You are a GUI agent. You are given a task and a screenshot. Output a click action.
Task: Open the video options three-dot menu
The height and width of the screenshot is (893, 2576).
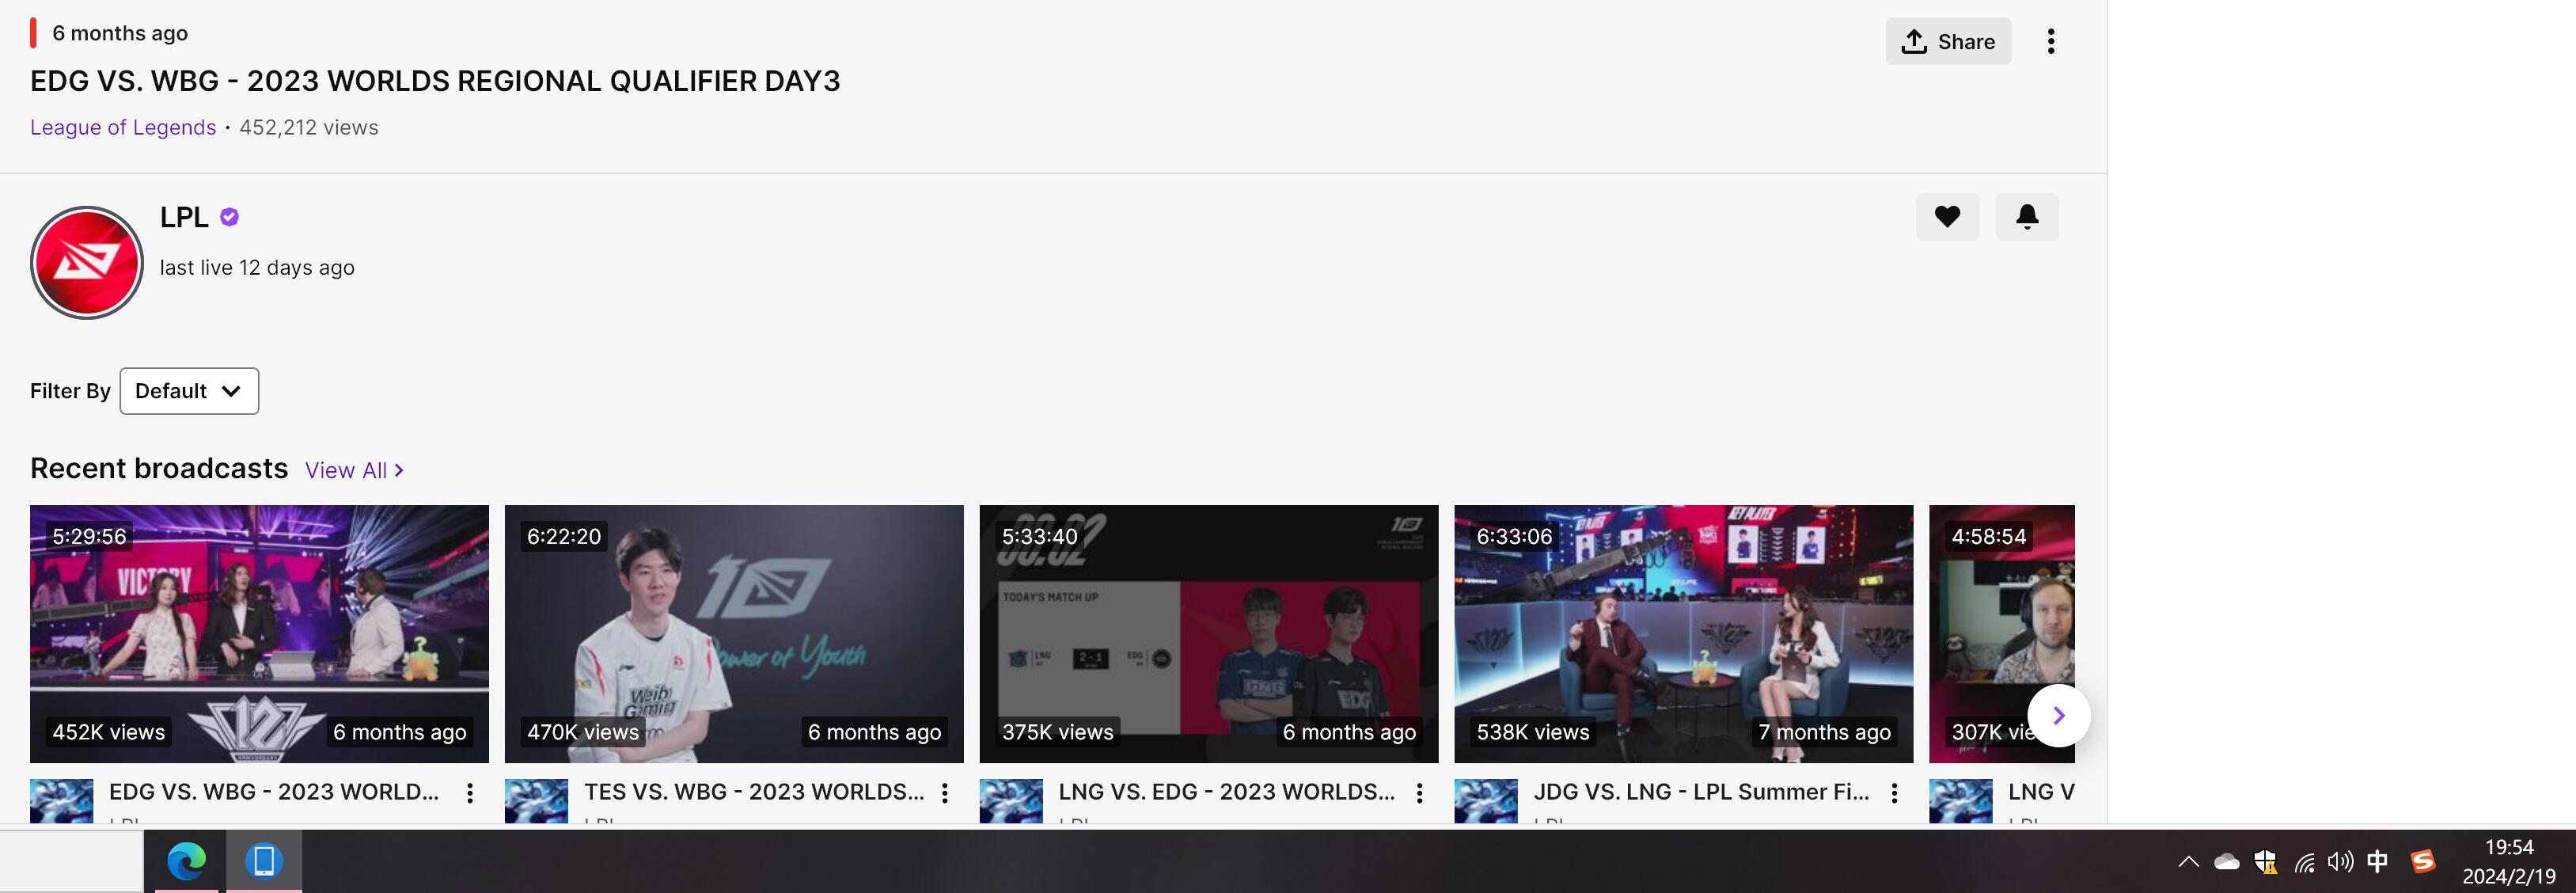[2050, 42]
